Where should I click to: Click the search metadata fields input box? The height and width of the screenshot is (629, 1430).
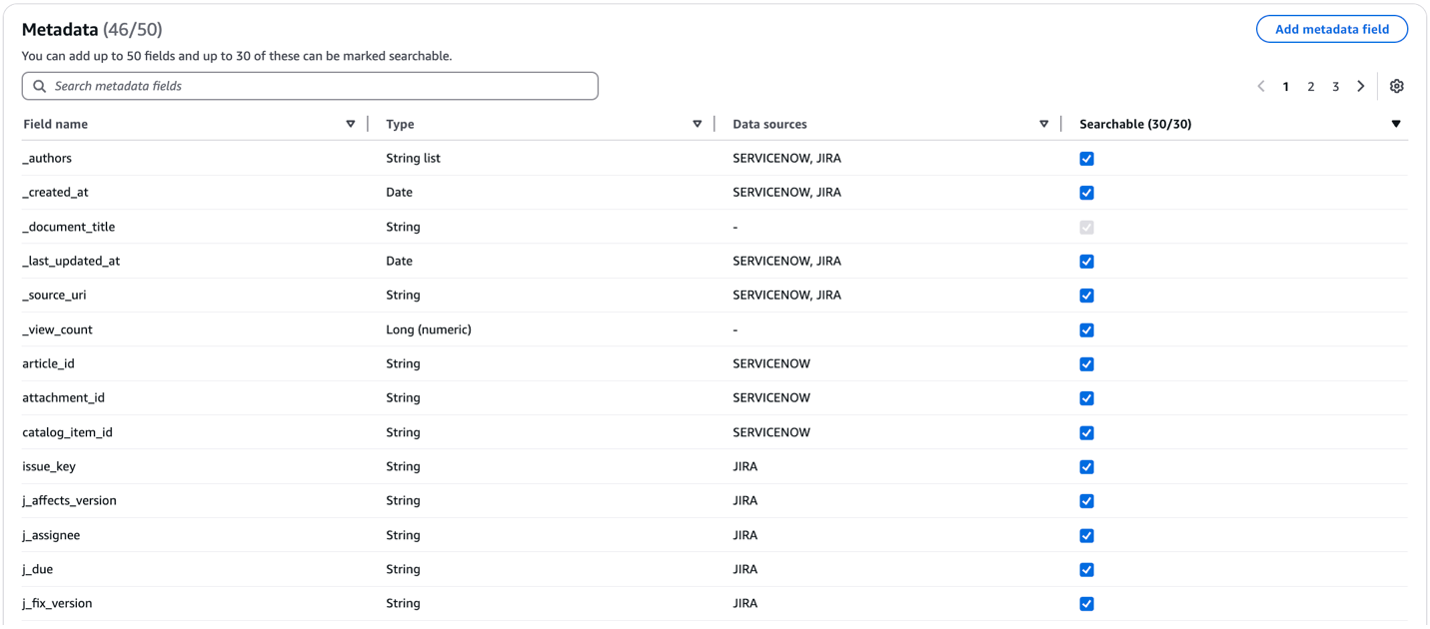coord(300,86)
